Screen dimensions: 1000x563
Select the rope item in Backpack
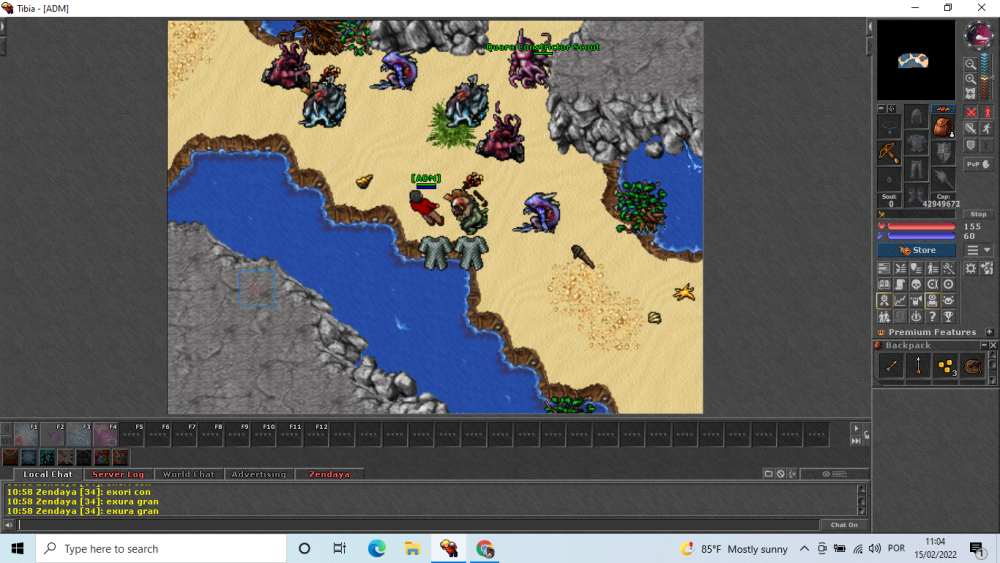pyautogui.click(x=973, y=366)
